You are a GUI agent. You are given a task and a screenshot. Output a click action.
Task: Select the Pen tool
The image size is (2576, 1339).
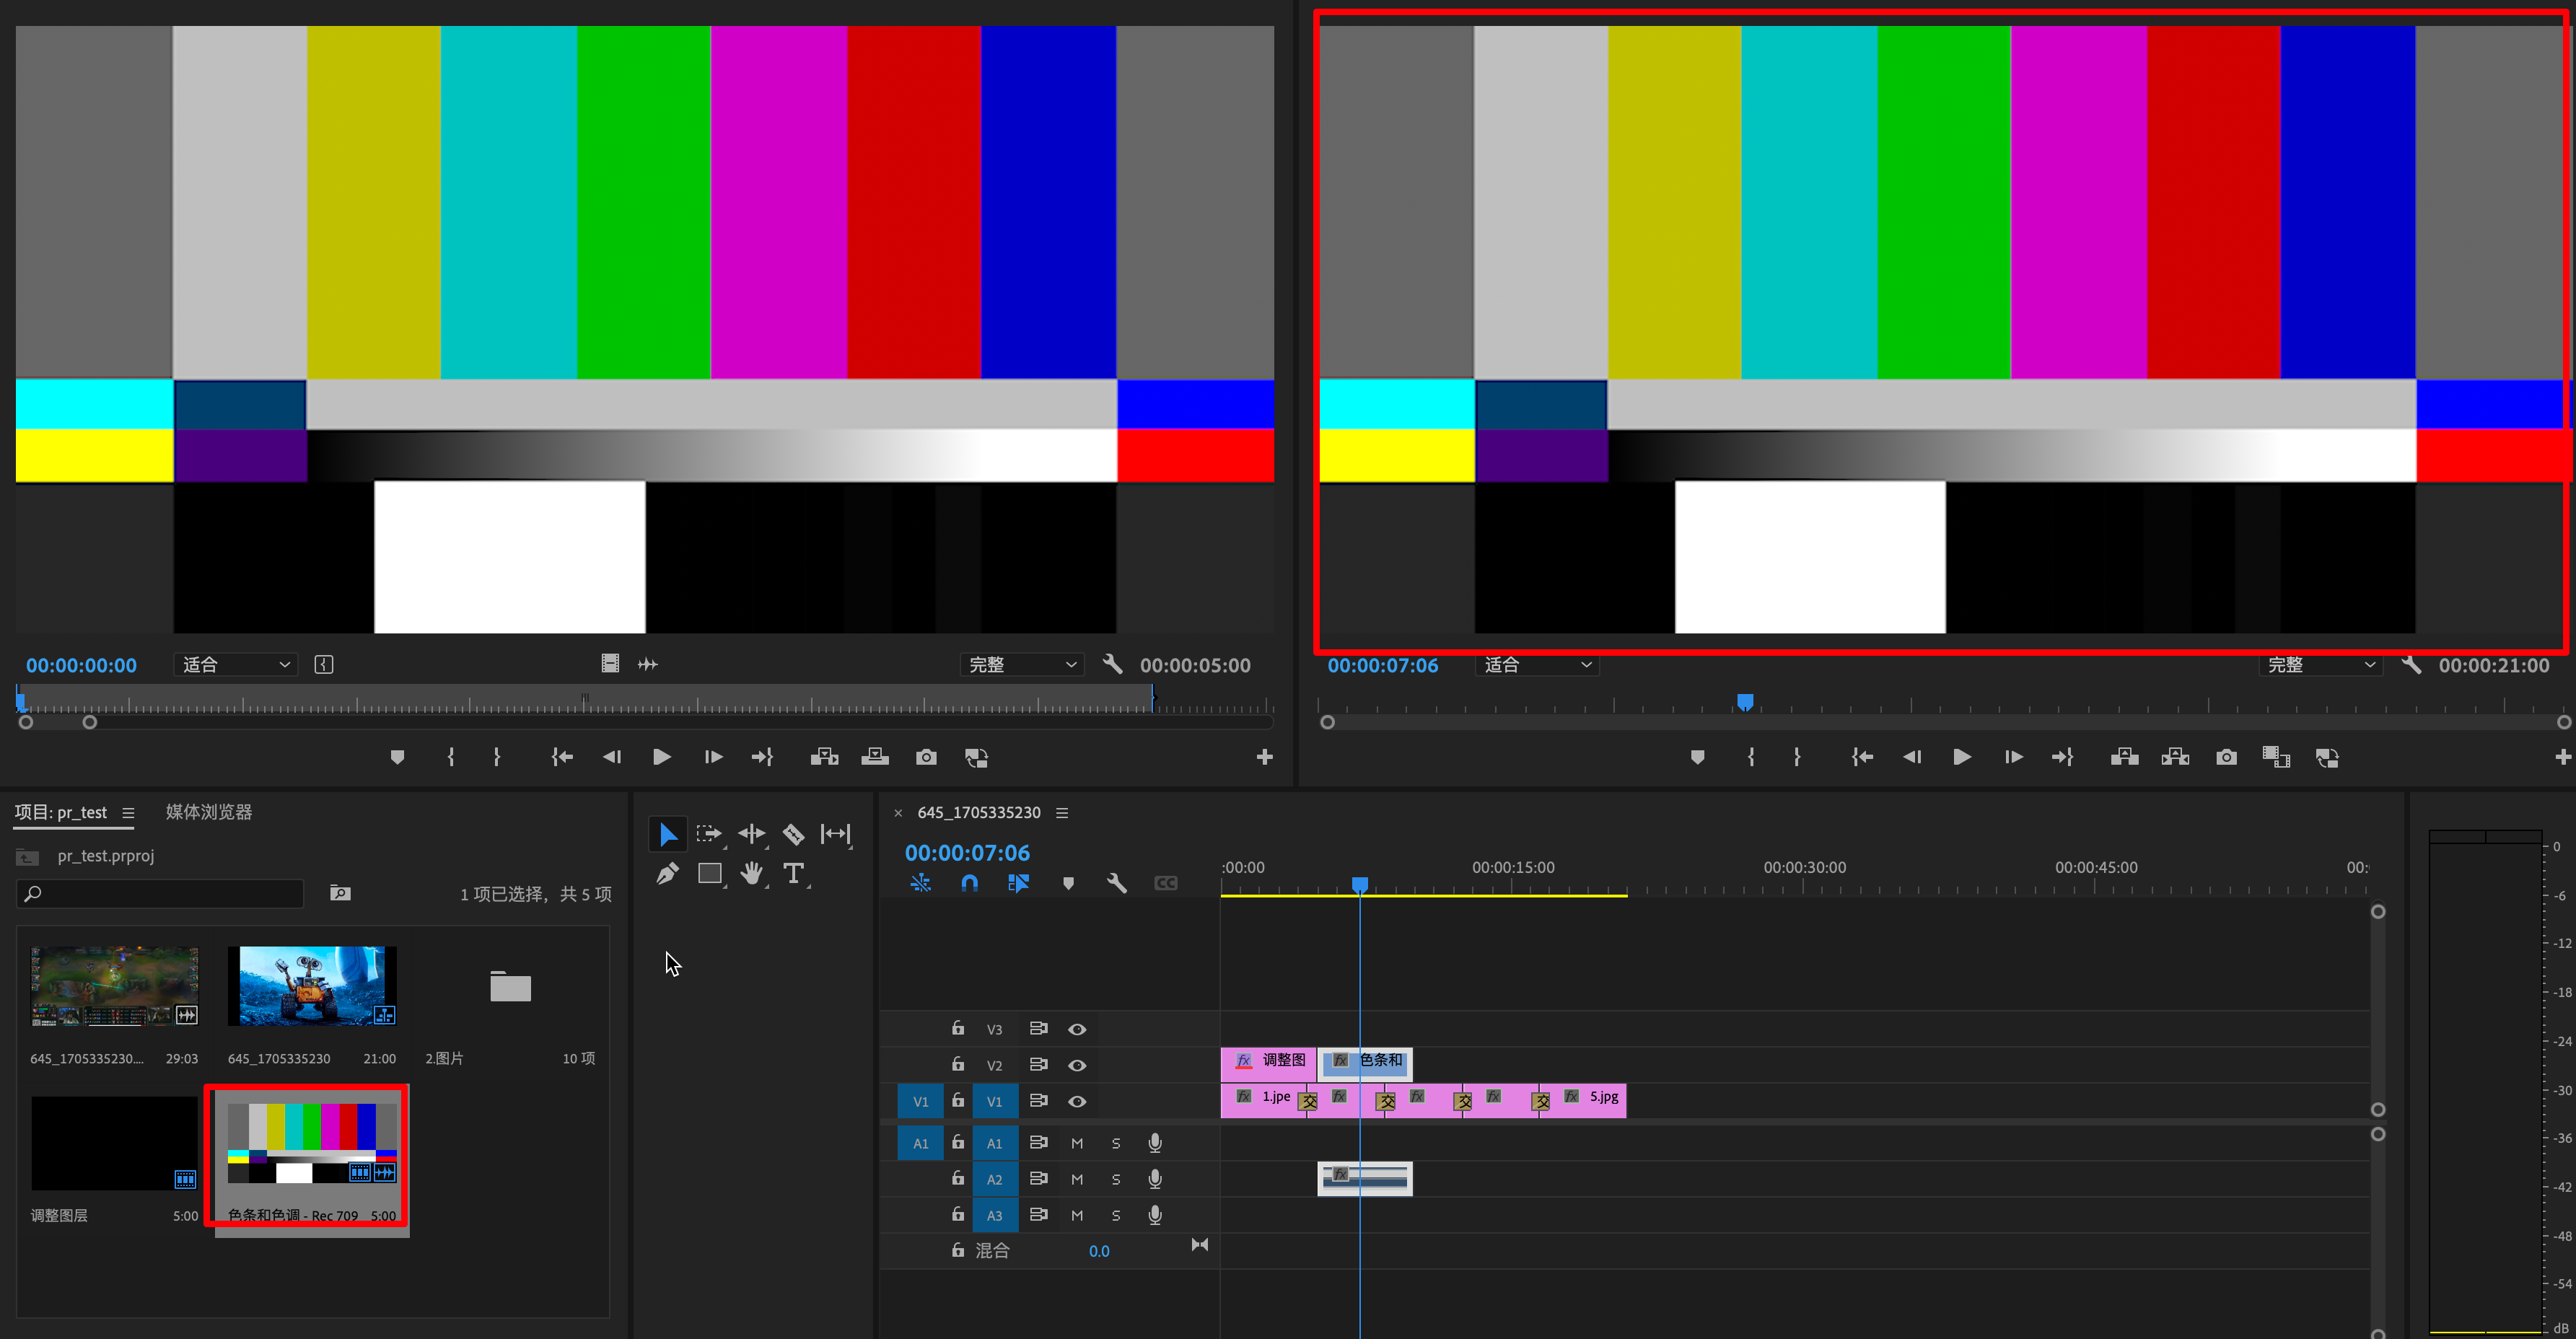(667, 874)
